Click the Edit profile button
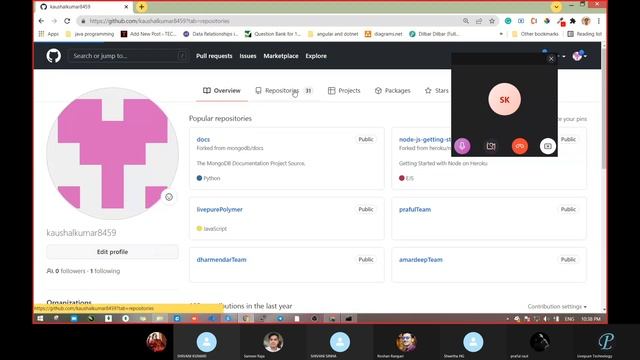This screenshot has height=360, width=640. coord(112,252)
